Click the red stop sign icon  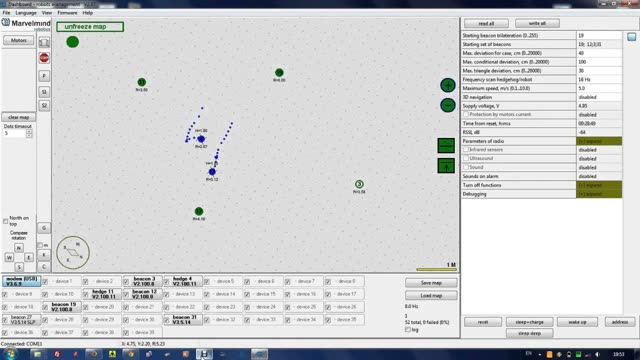(44, 58)
